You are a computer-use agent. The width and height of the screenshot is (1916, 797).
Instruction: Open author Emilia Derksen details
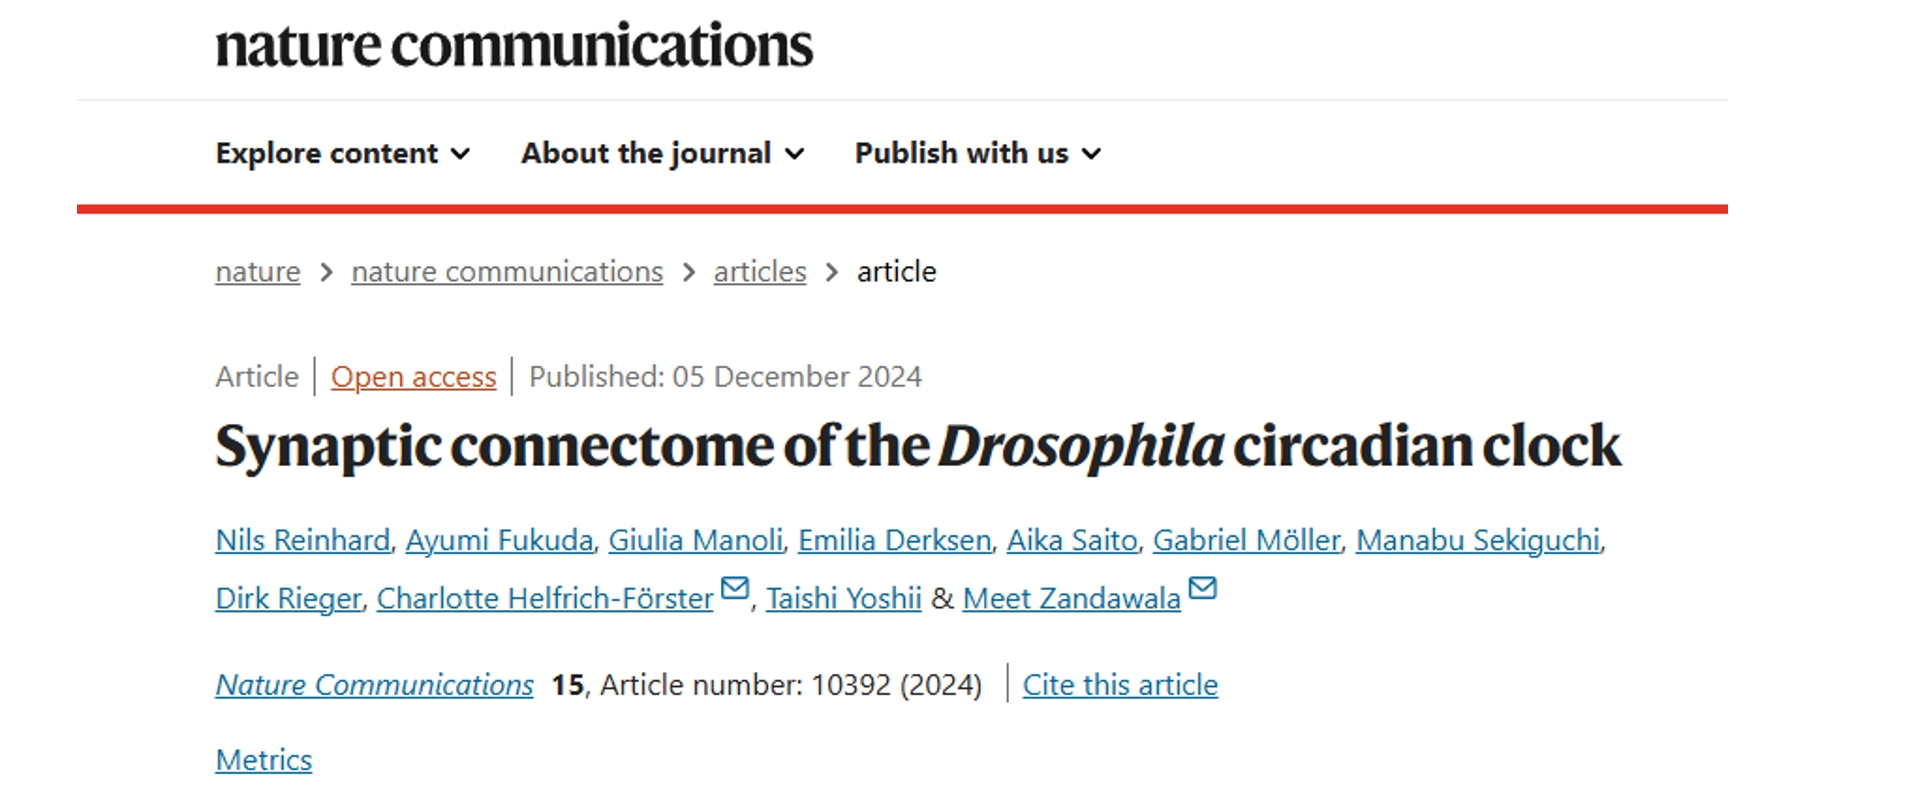[895, 540]
